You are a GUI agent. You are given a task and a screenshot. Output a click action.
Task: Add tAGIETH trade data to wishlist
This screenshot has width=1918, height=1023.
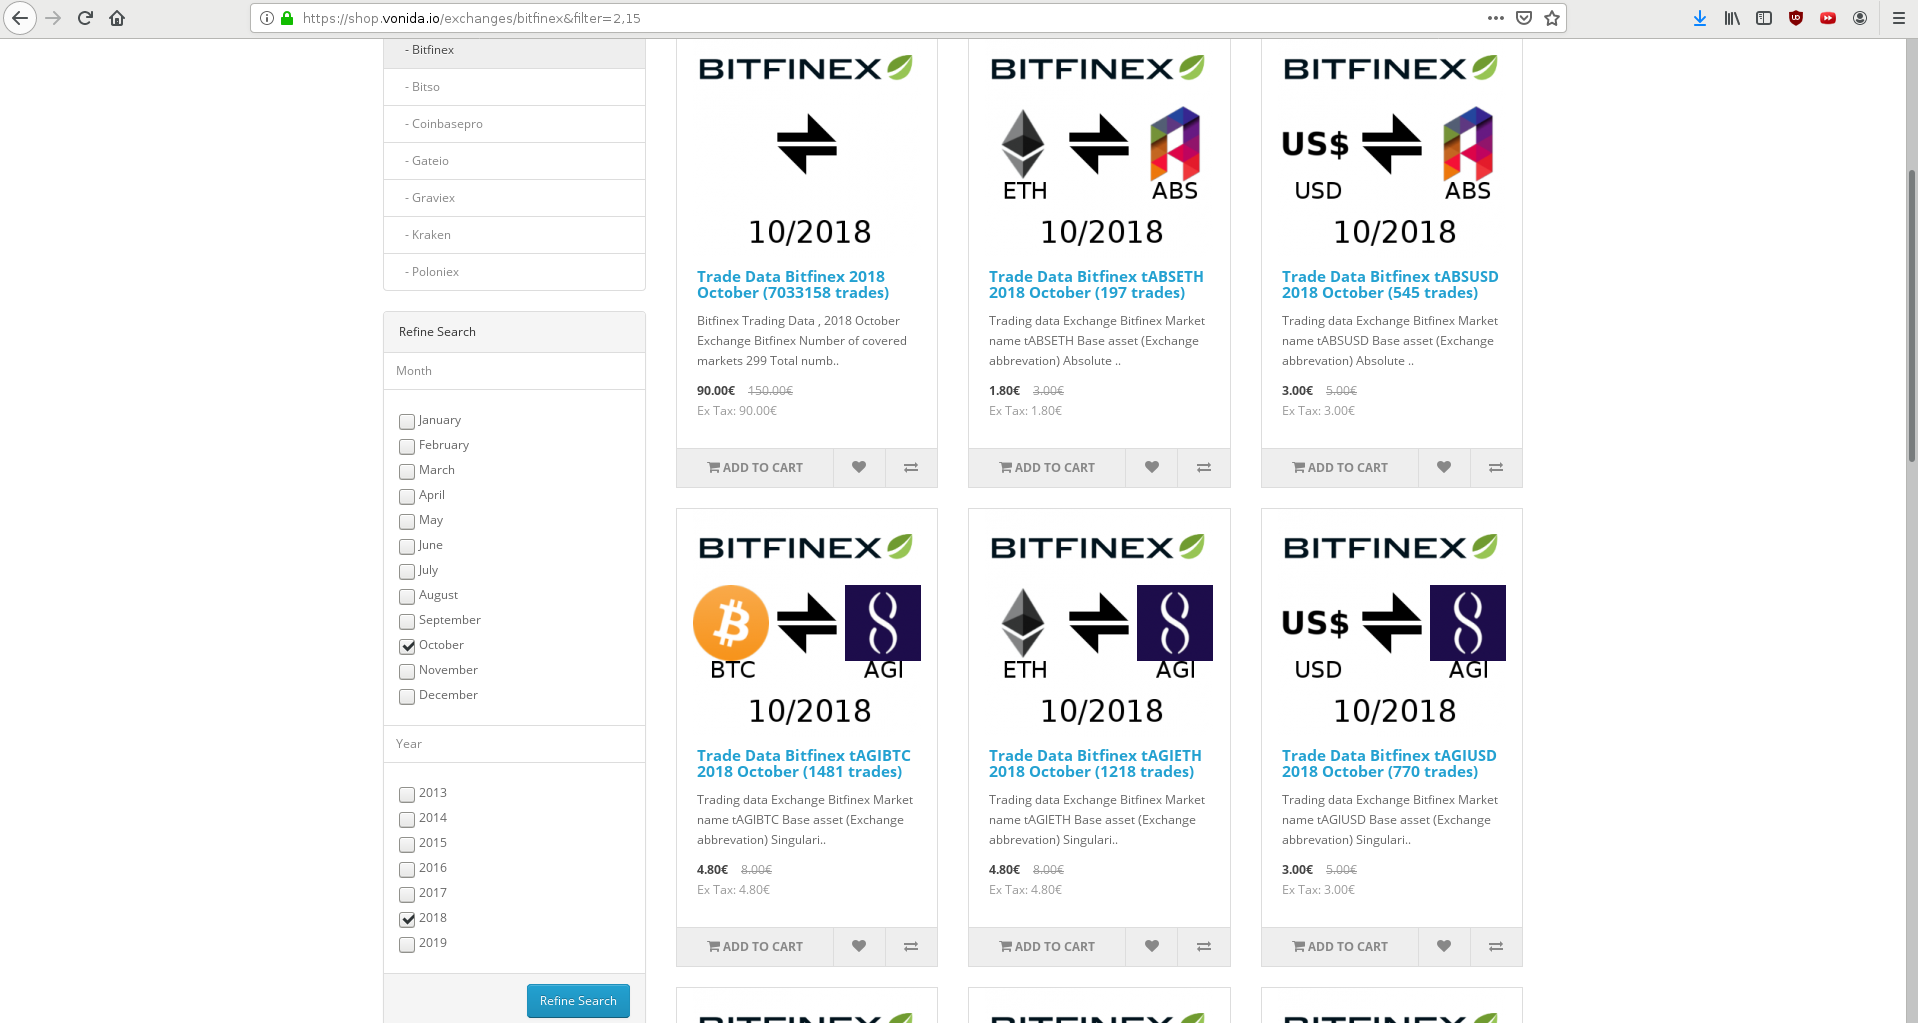coord(1152,946)
